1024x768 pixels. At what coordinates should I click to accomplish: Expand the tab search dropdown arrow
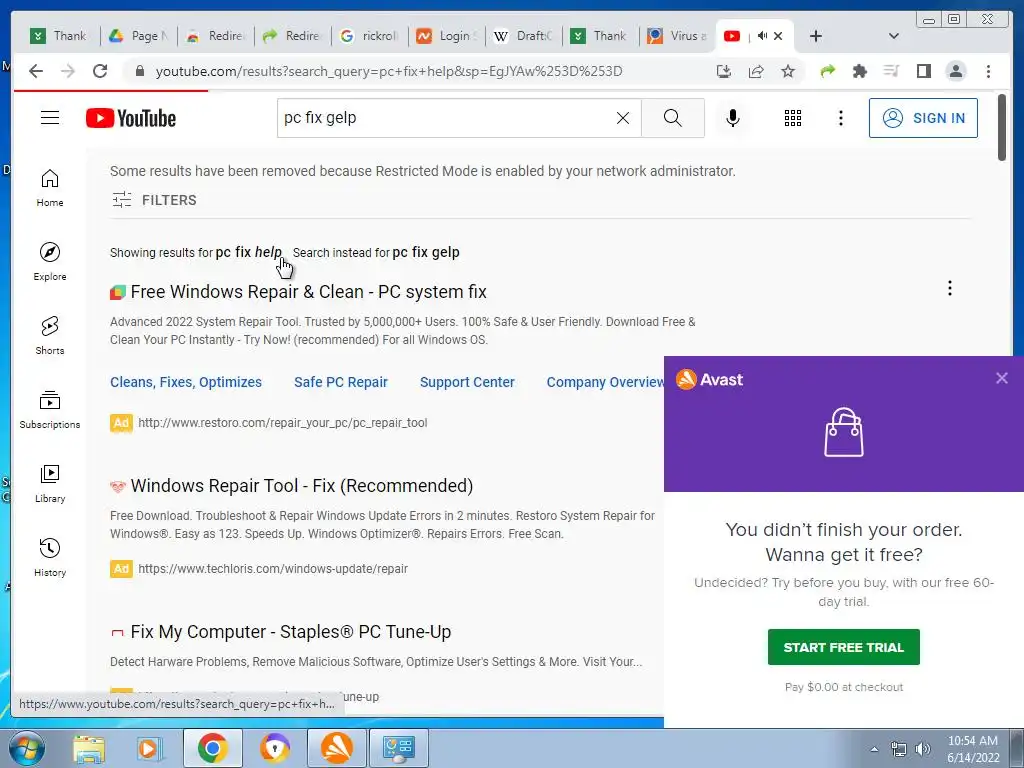(x=893, y=36)
